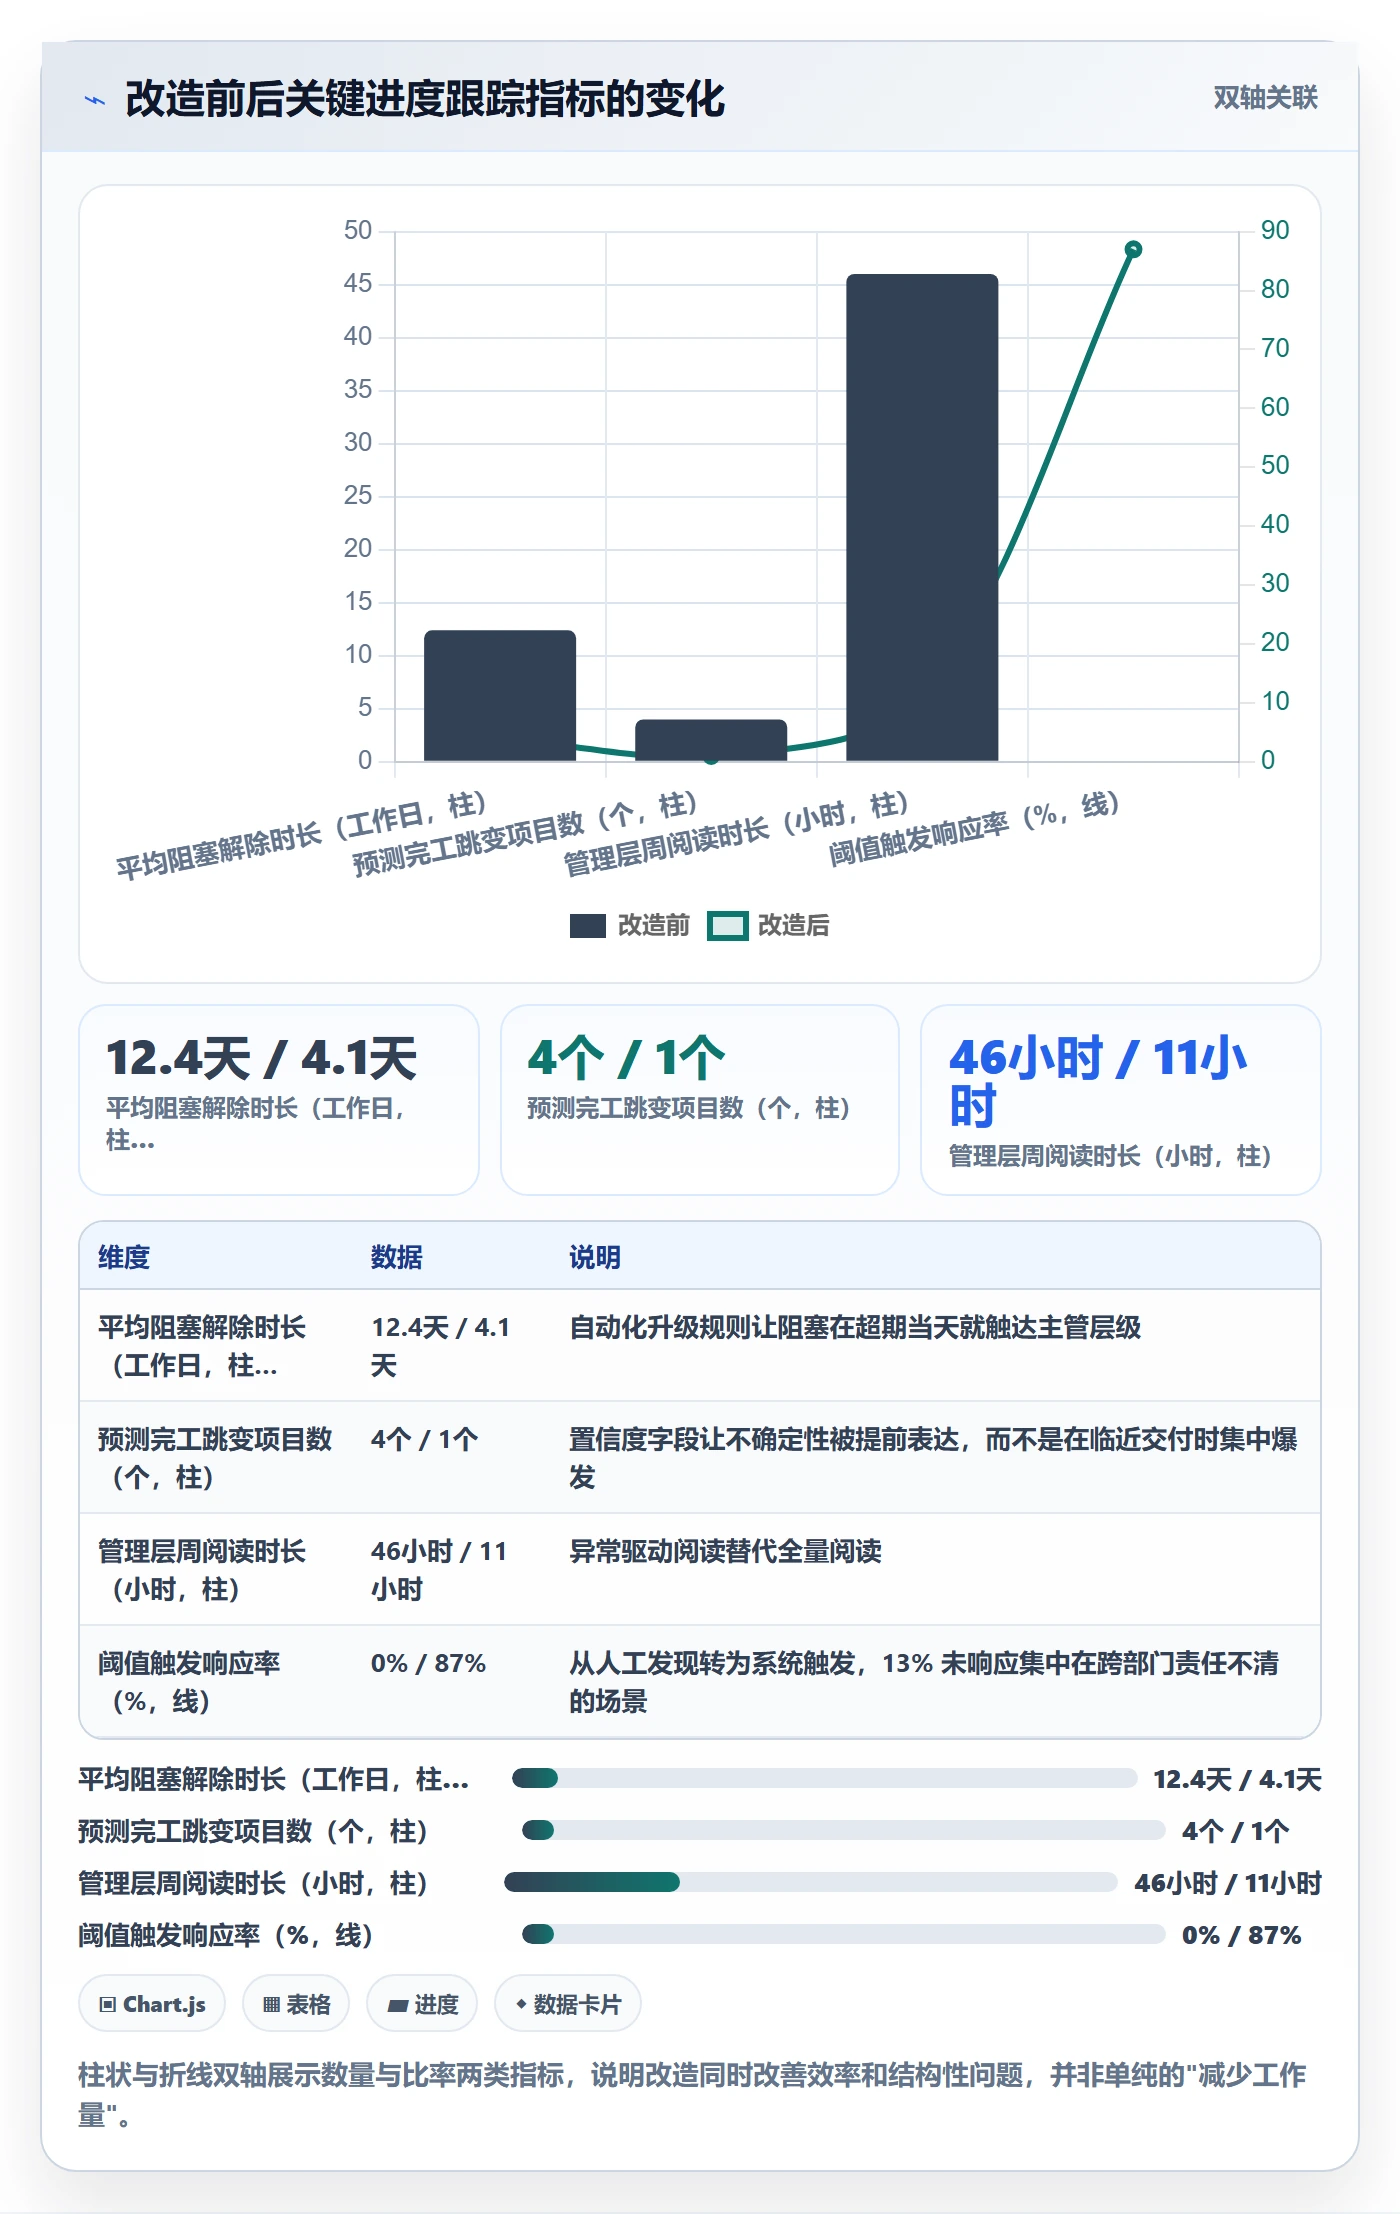Click progress bar for 平均阻塞解除时长
This screenshot has height=2214, width=1400.
tap(824, 1778)
